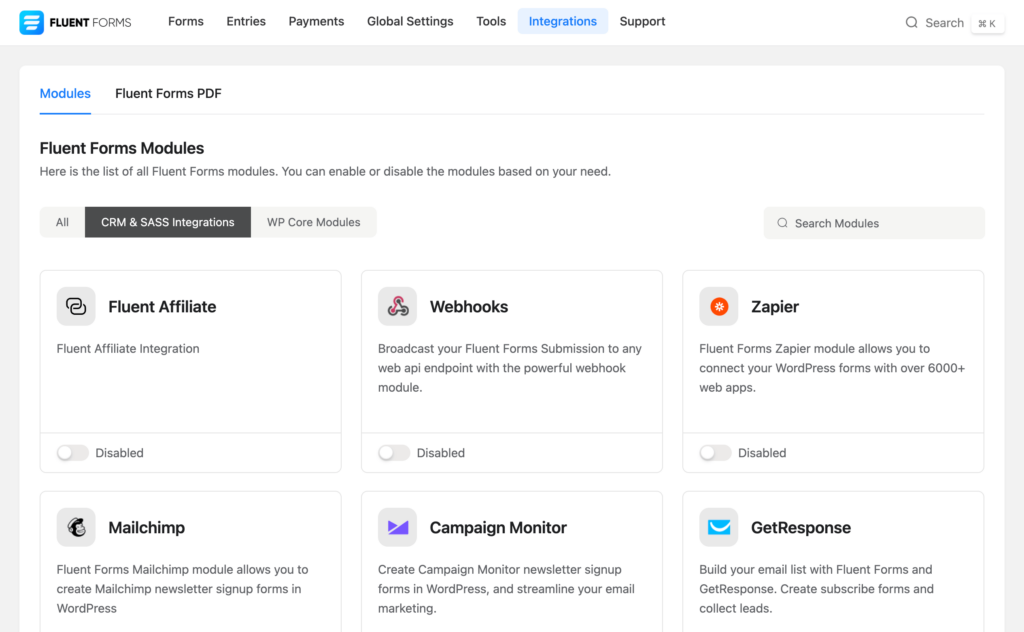Screen dimensions: 1024x632
Task: Switch to the Fluent Forms PDF tab
Action: point(167,93)
